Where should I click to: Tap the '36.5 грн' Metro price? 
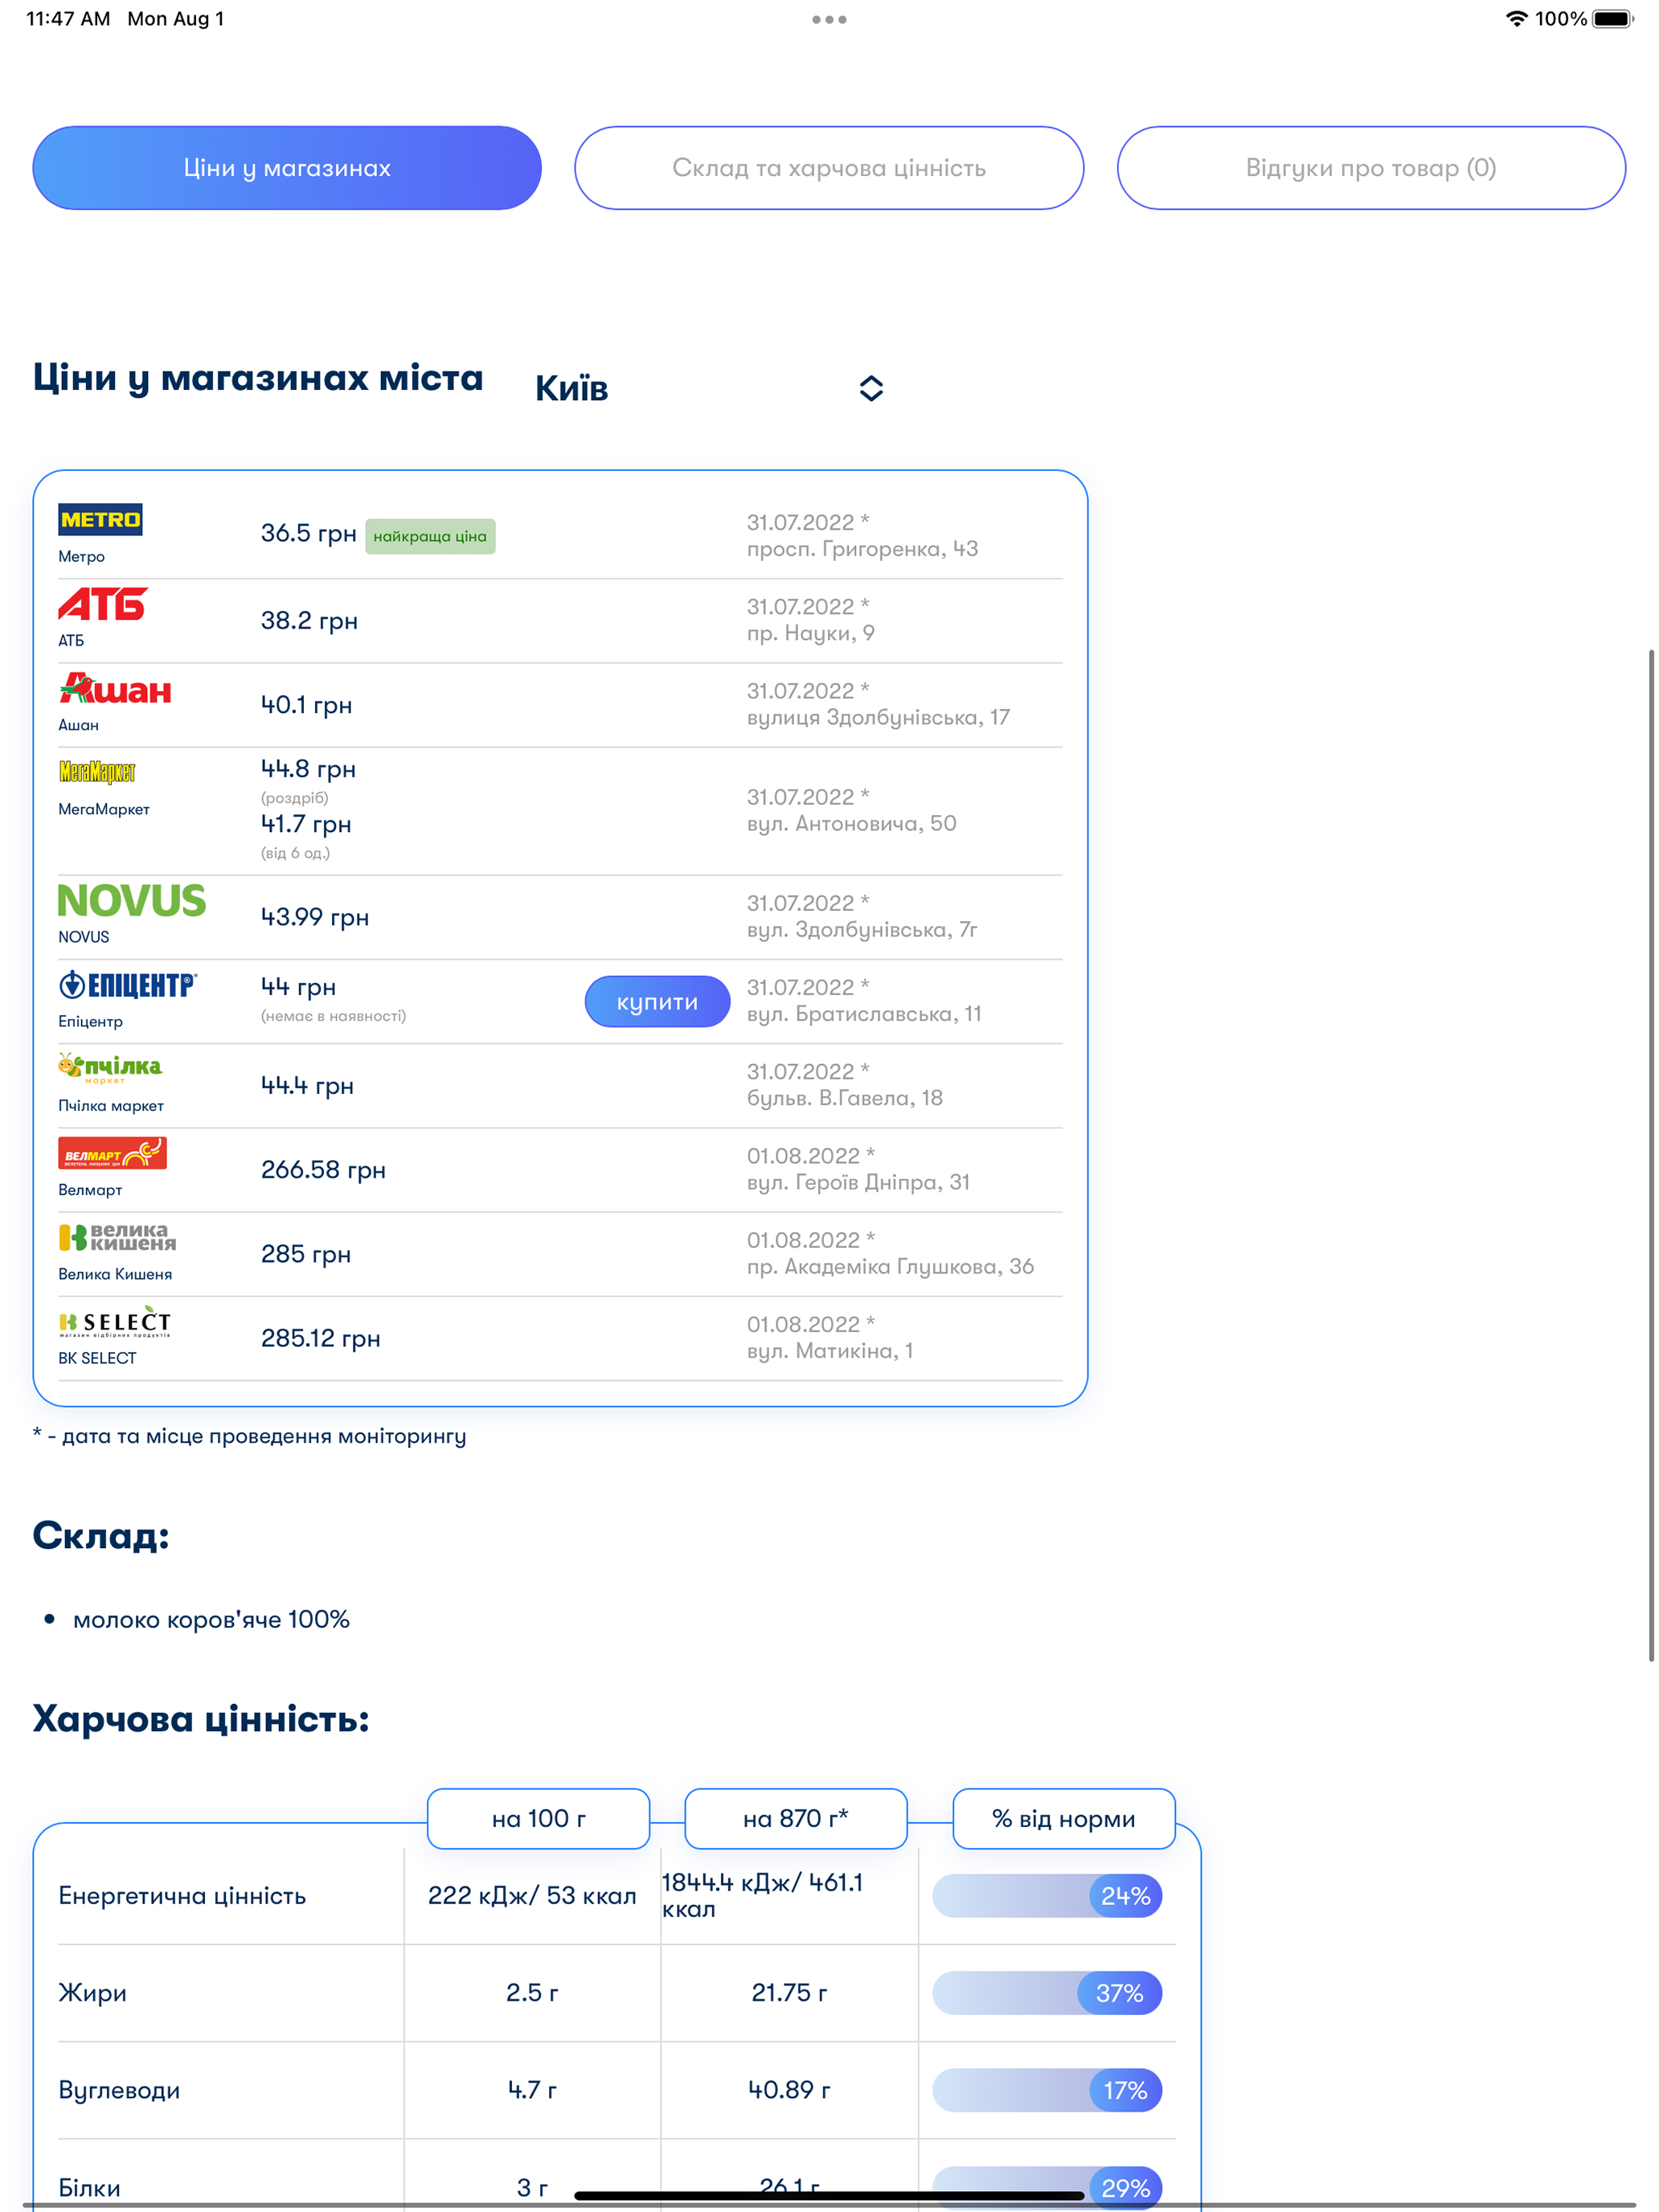click(x=309, y=533)
